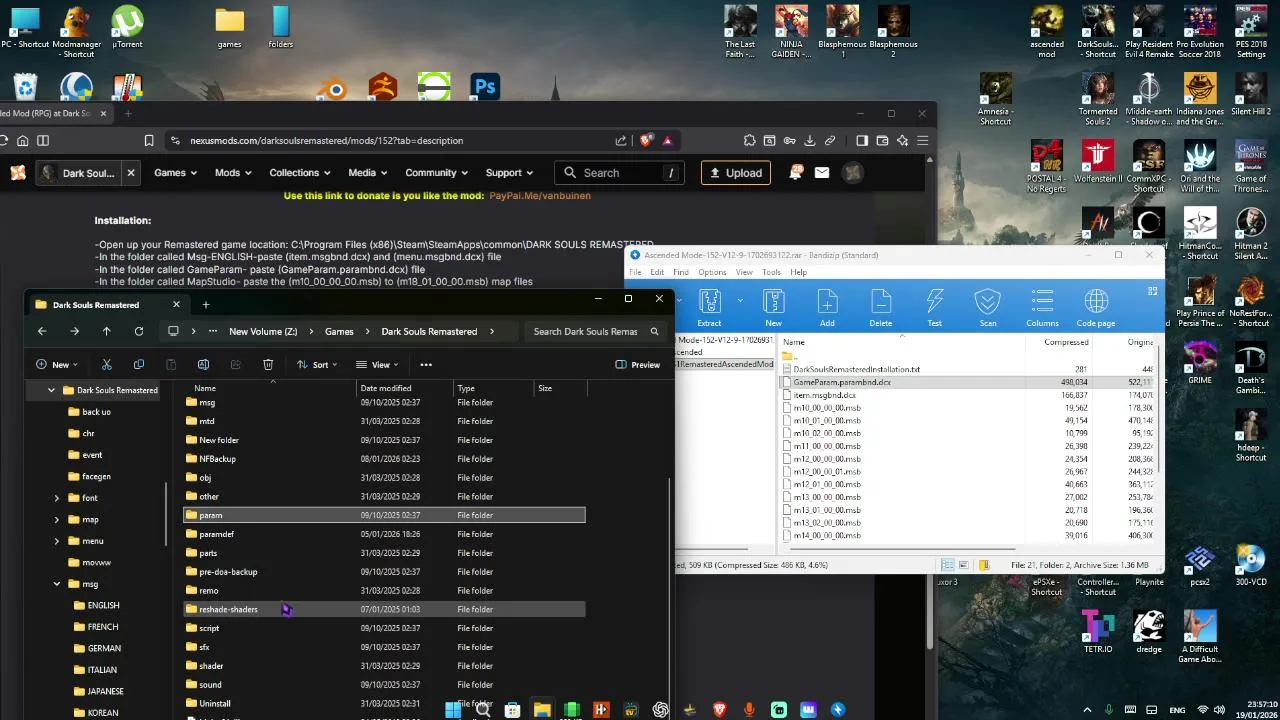Open File menu in Bandizip
The image size is (1280, 720).
(x=635, y=272)
